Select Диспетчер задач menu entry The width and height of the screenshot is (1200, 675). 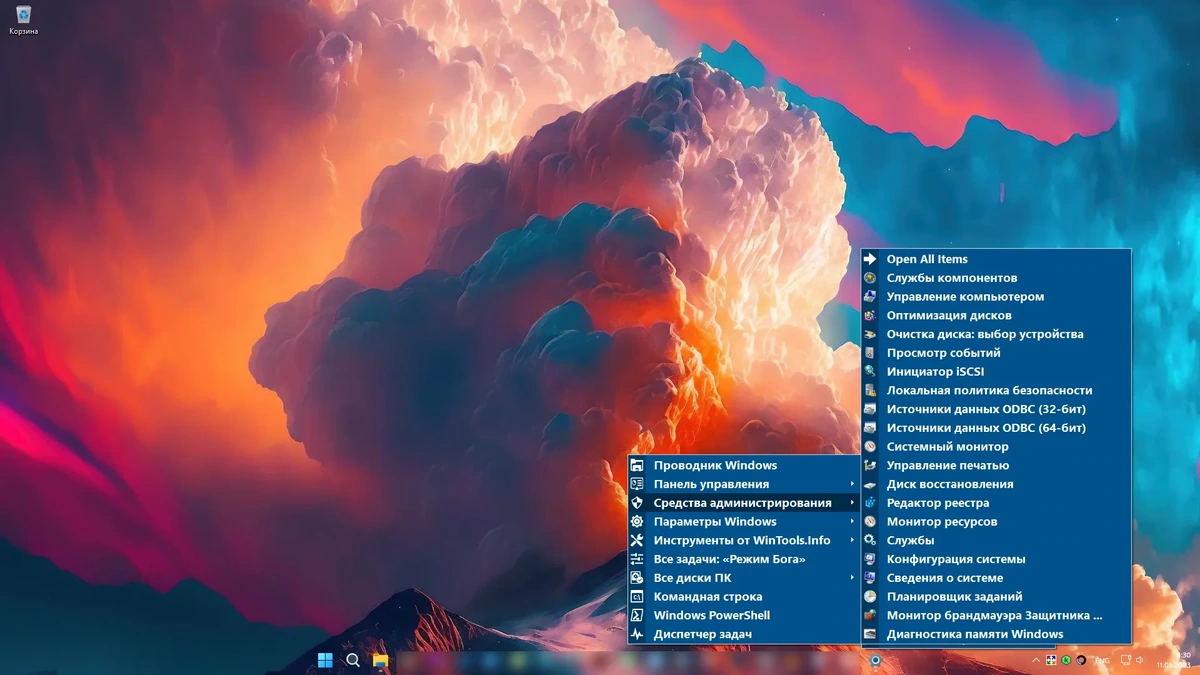pos(744,634)
